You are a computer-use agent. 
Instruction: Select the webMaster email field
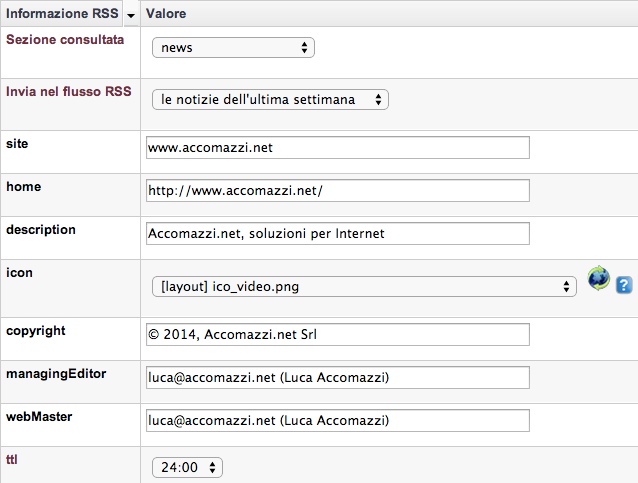point(338,420)
